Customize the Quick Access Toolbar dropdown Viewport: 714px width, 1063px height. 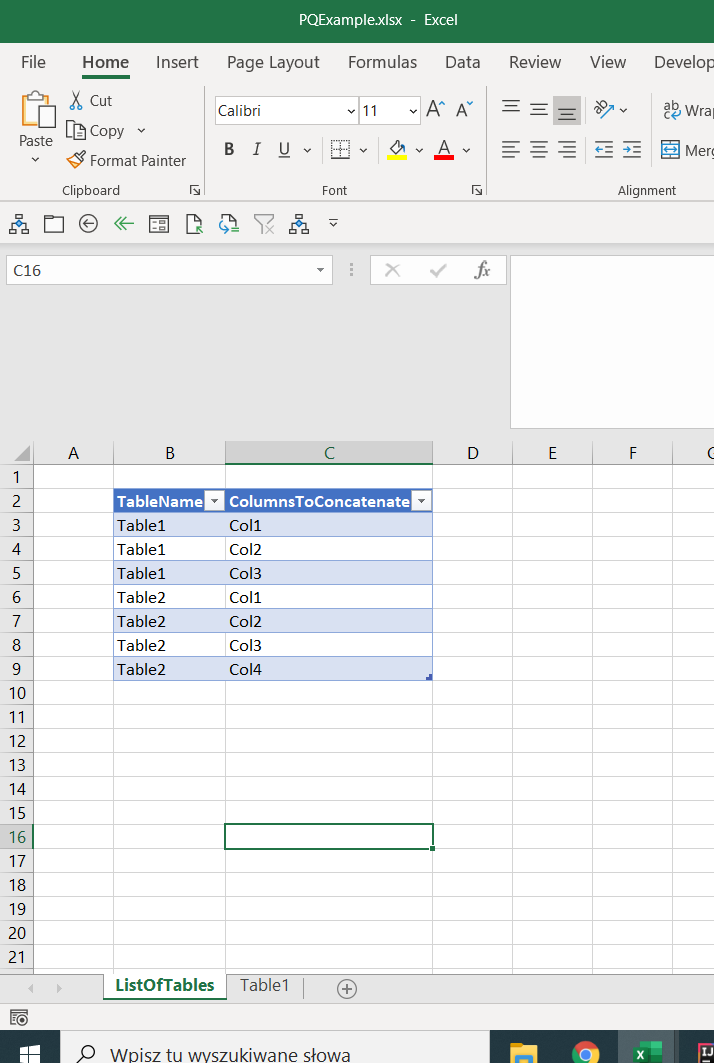(x=333, y=222)
